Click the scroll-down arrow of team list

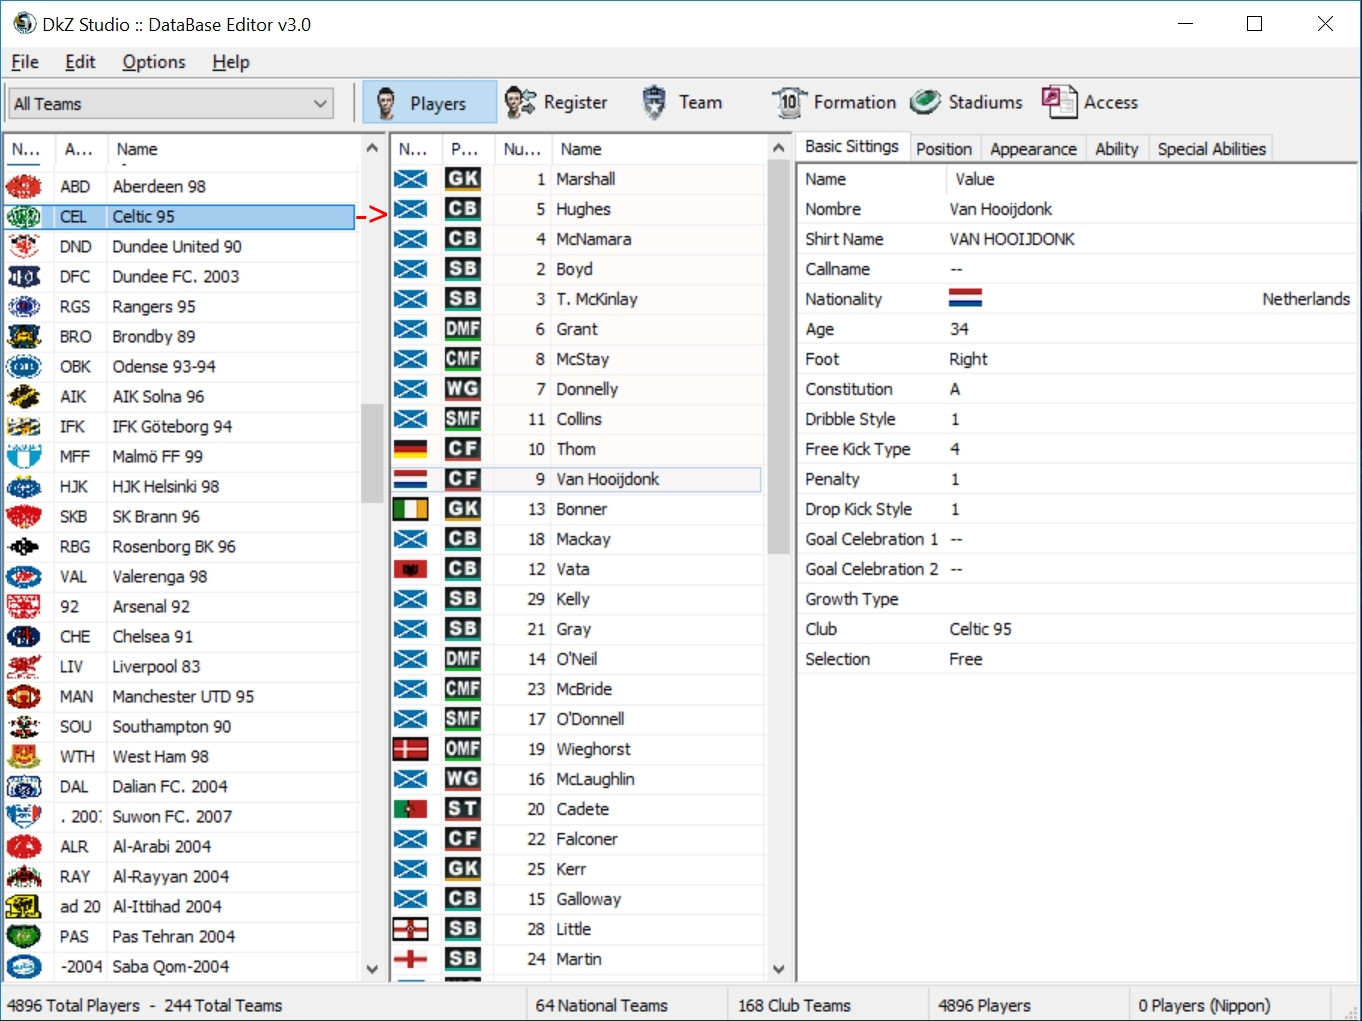372,969
